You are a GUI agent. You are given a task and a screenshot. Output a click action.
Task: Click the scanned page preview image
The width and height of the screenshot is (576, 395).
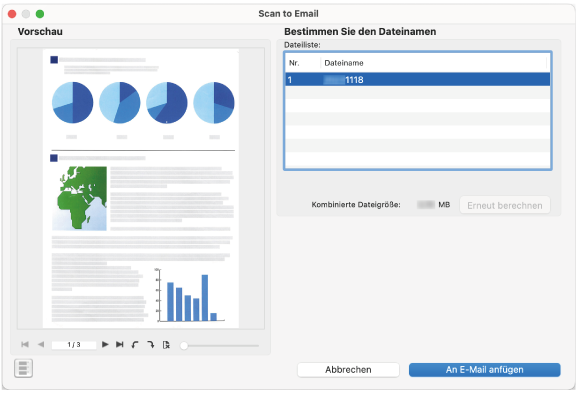pyautogui.click(x=141, y=188)
